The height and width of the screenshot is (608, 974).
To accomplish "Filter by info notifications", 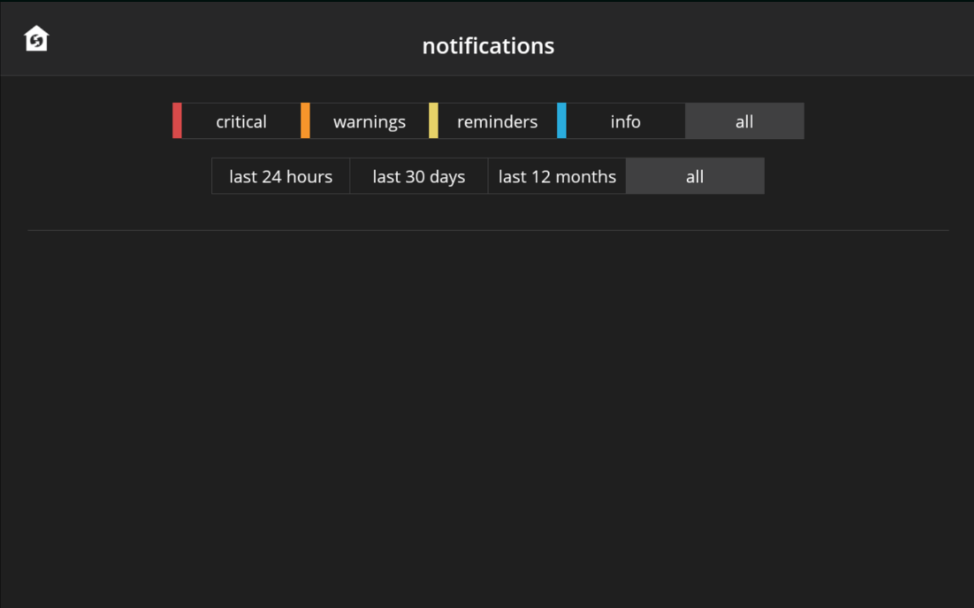I will click(x=621, y=121).
